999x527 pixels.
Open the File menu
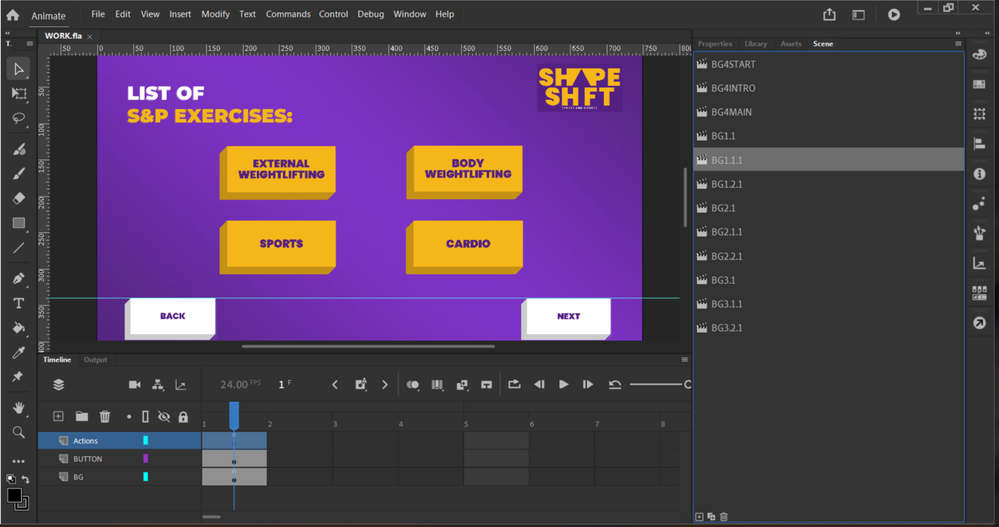point(98,14)
